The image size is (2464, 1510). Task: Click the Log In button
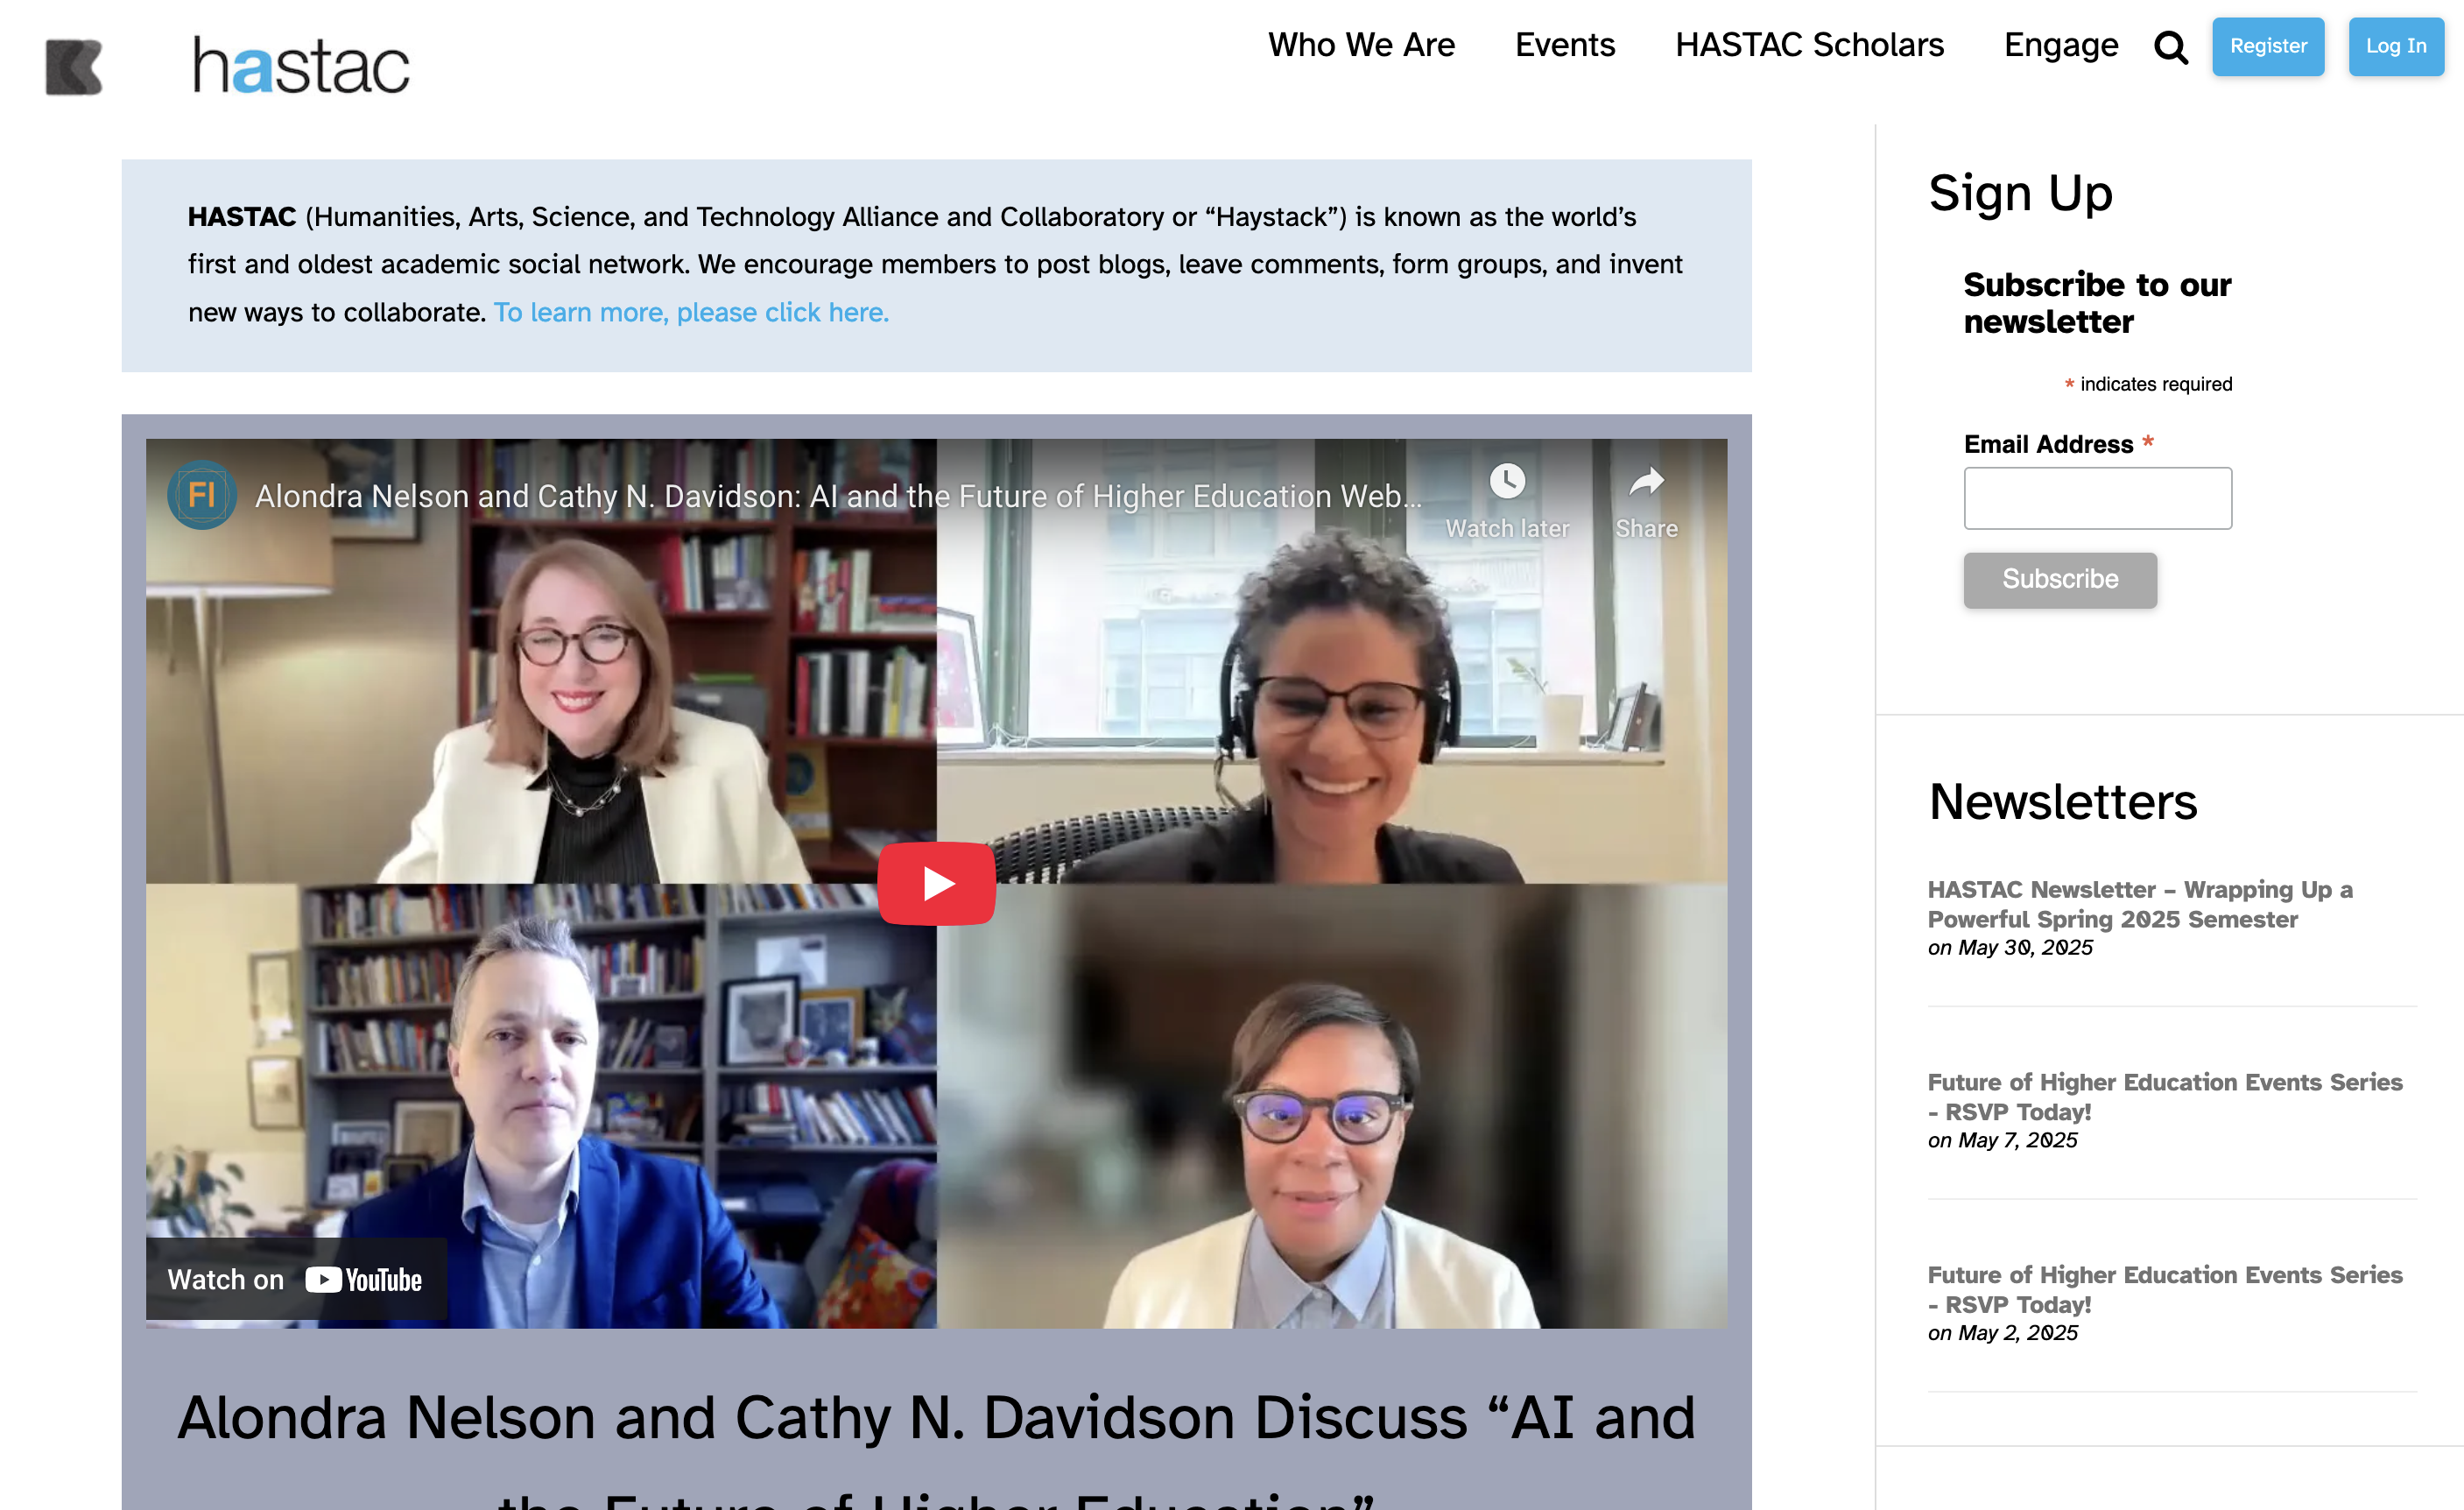[x=2396, y=46]
